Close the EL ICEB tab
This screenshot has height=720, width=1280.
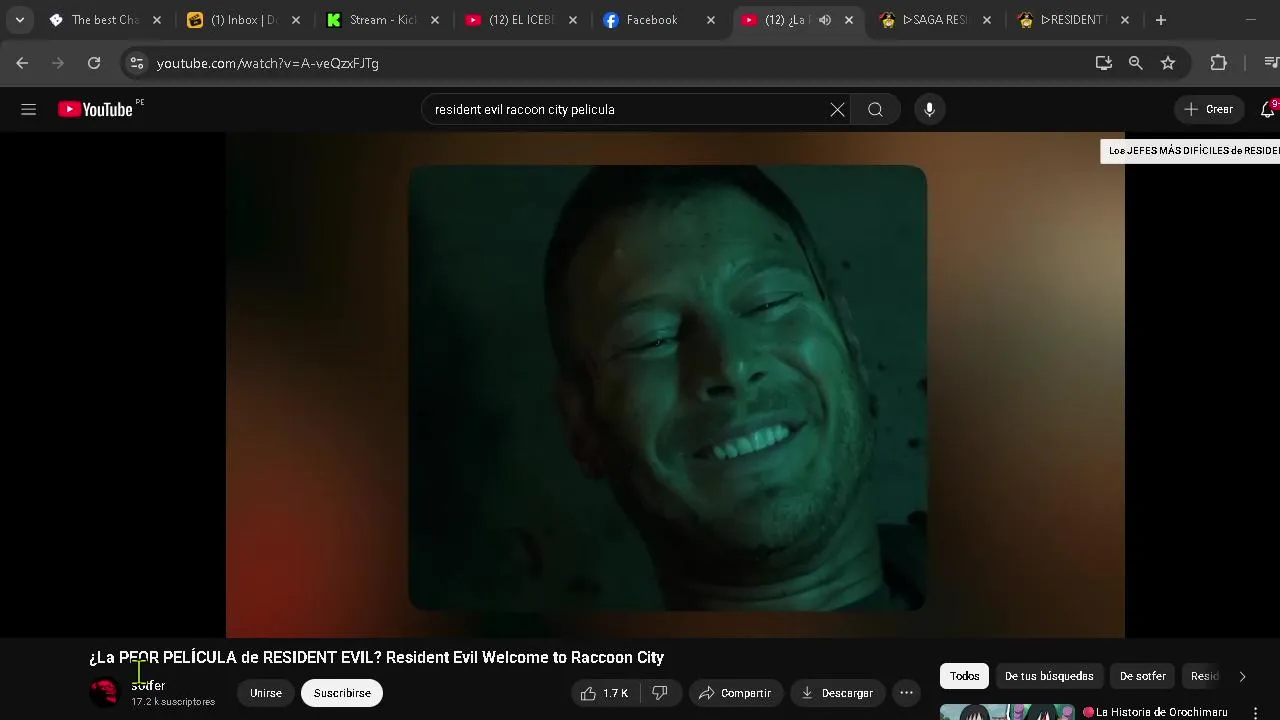pos(572,20)
